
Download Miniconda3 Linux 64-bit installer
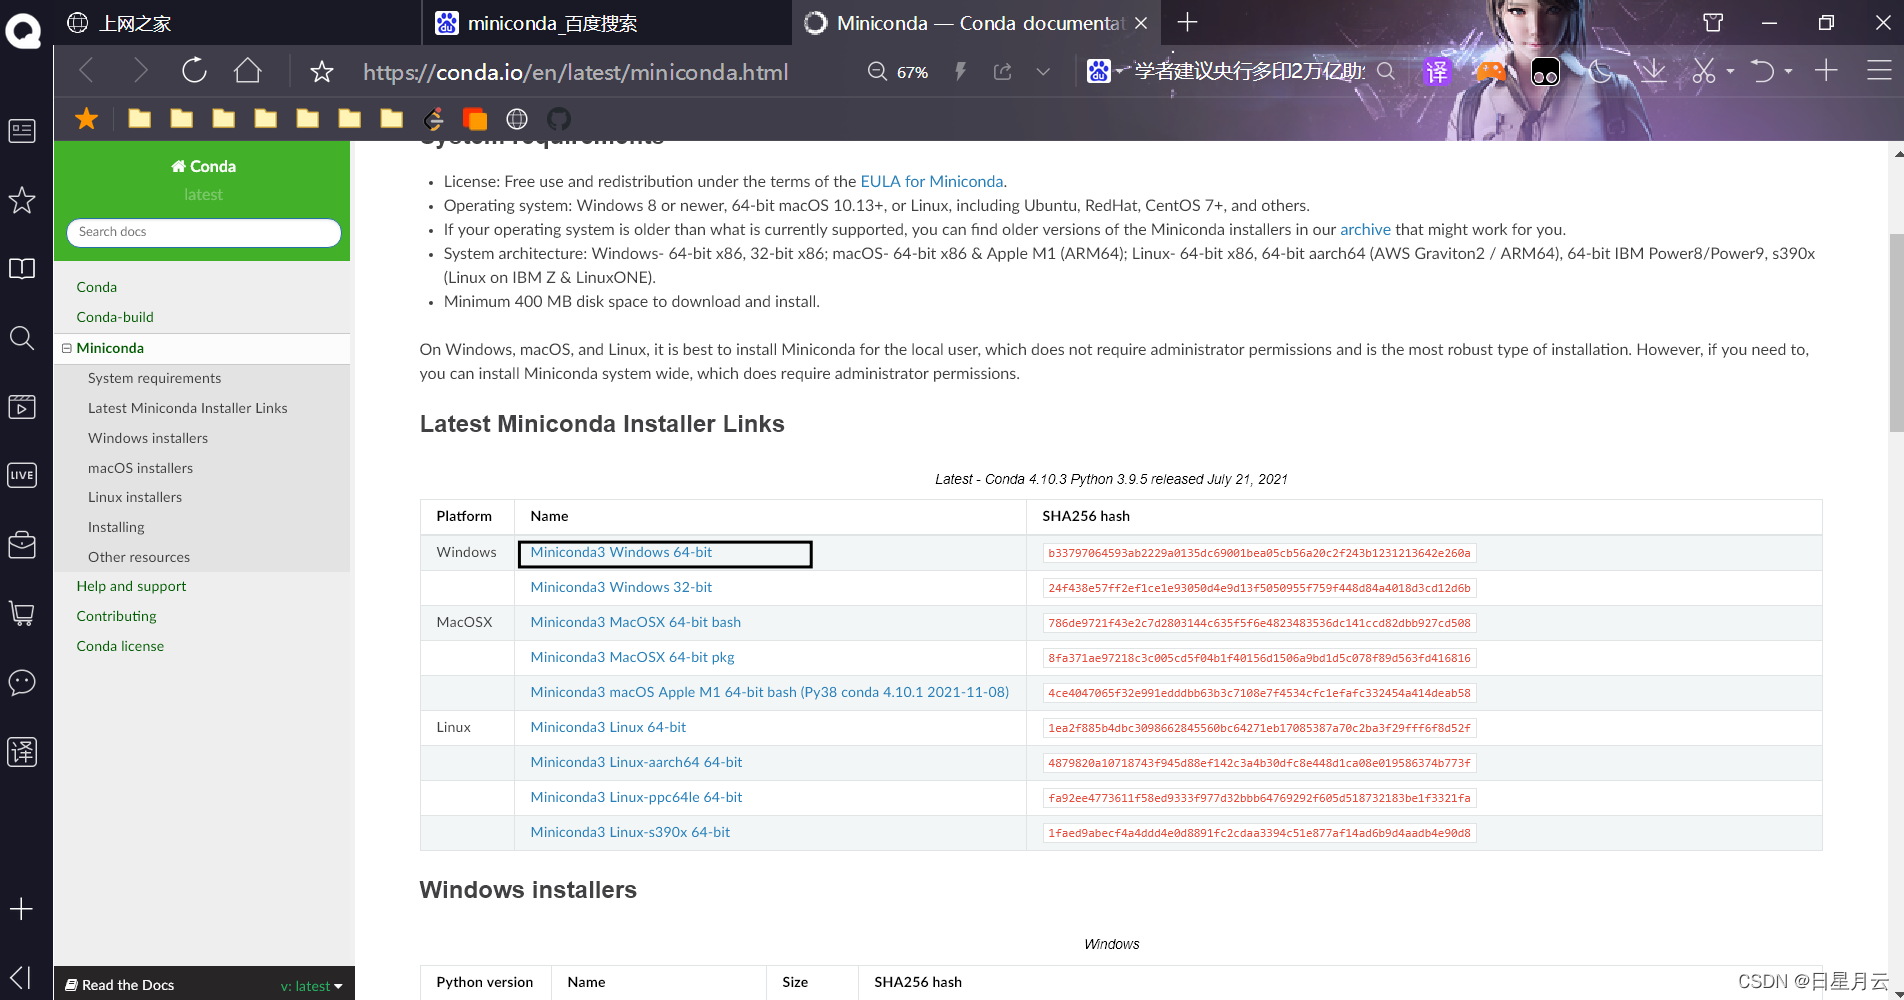(608, 727)
